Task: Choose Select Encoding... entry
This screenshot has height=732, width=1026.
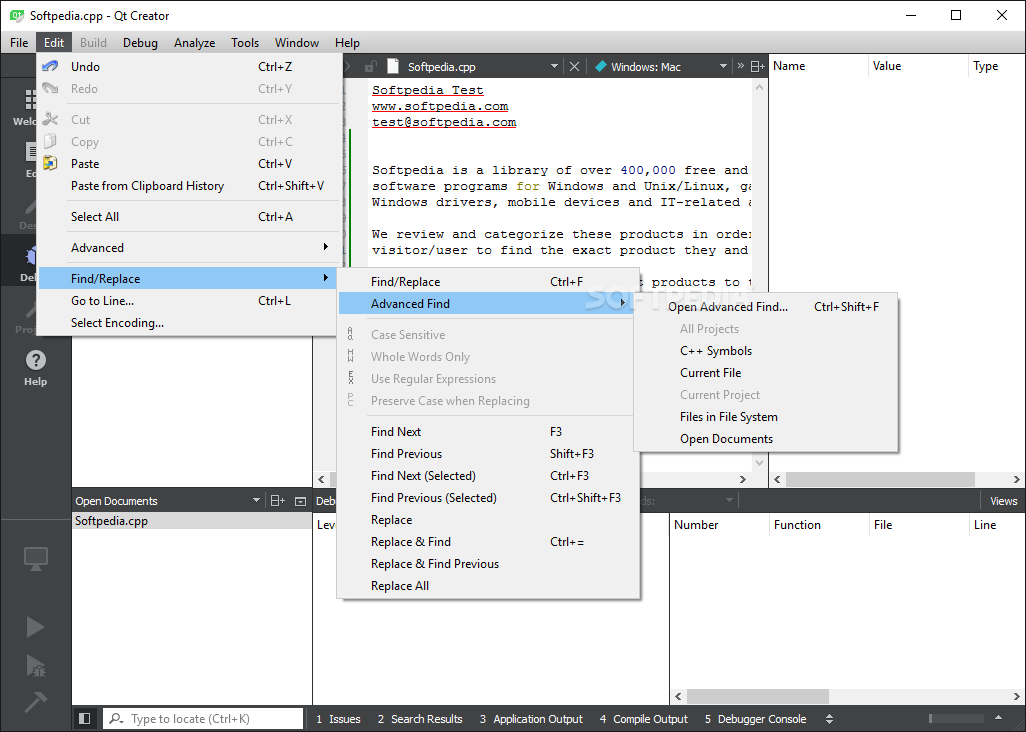Action: [x=190, y=322]
